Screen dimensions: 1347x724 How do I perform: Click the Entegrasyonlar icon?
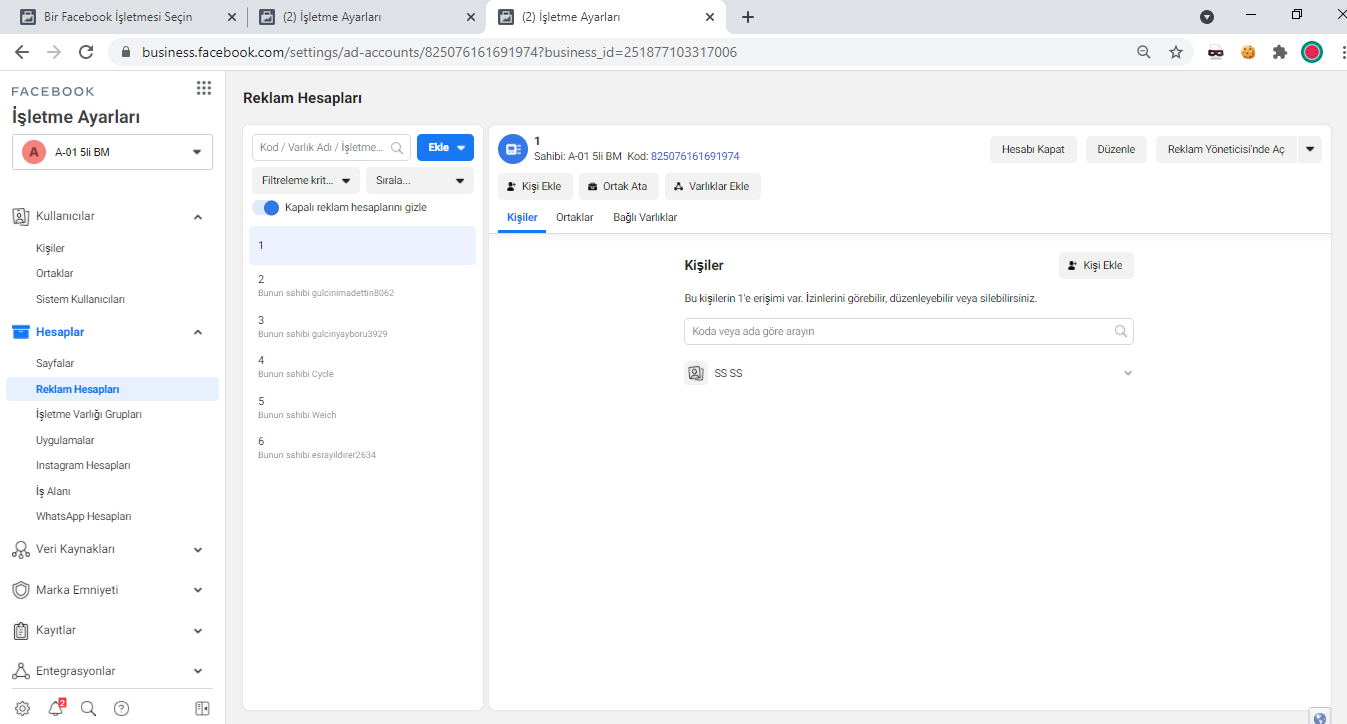(20, 671)
